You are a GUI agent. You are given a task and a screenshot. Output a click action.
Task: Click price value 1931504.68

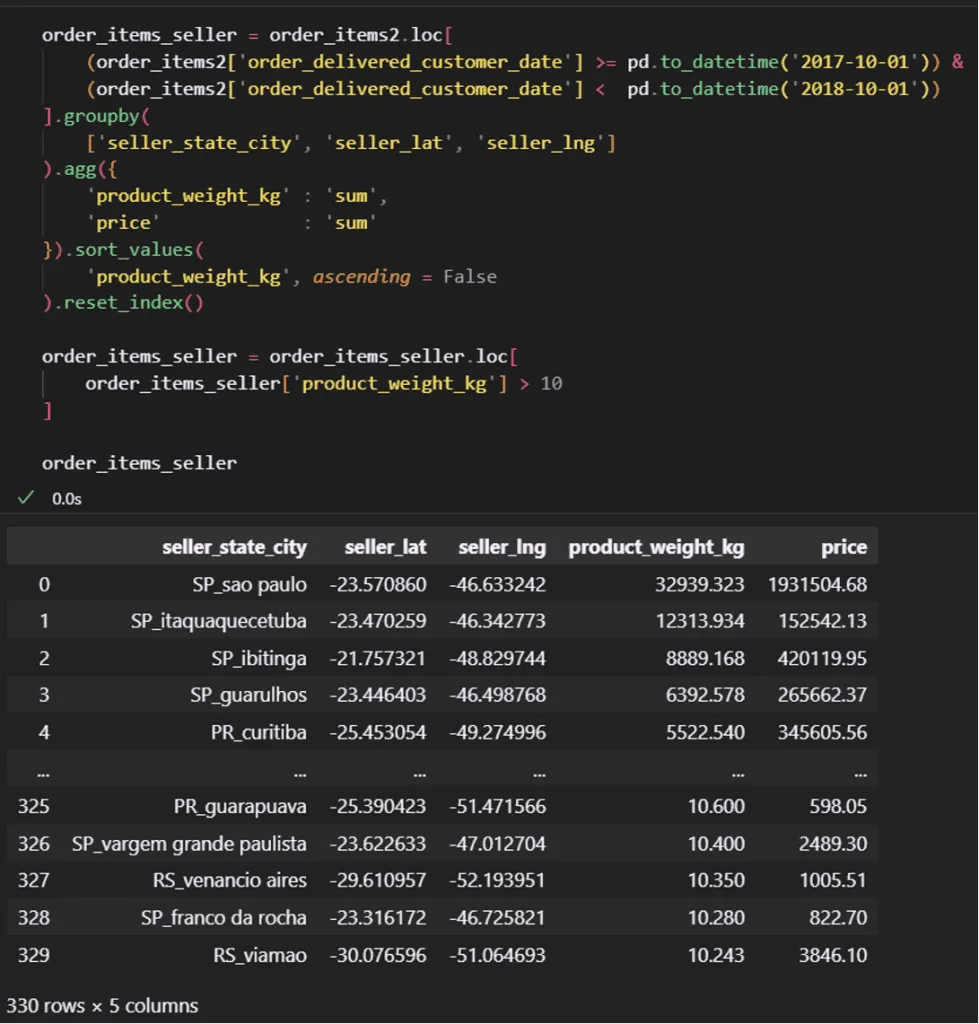tap(818, 584)
